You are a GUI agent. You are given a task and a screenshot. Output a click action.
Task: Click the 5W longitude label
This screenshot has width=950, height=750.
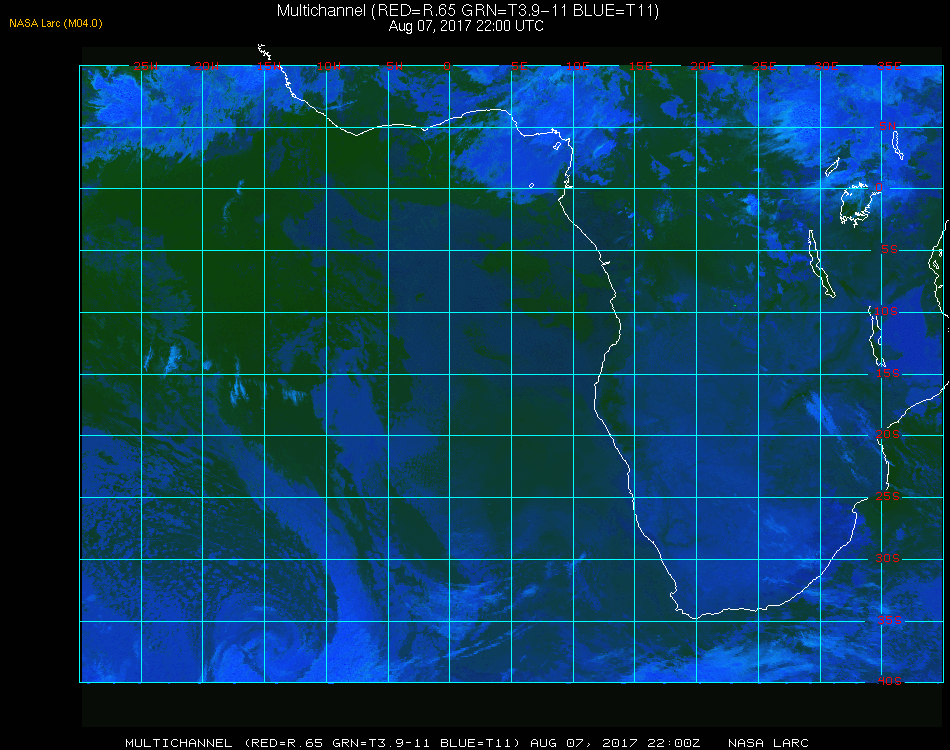point(394,66)
